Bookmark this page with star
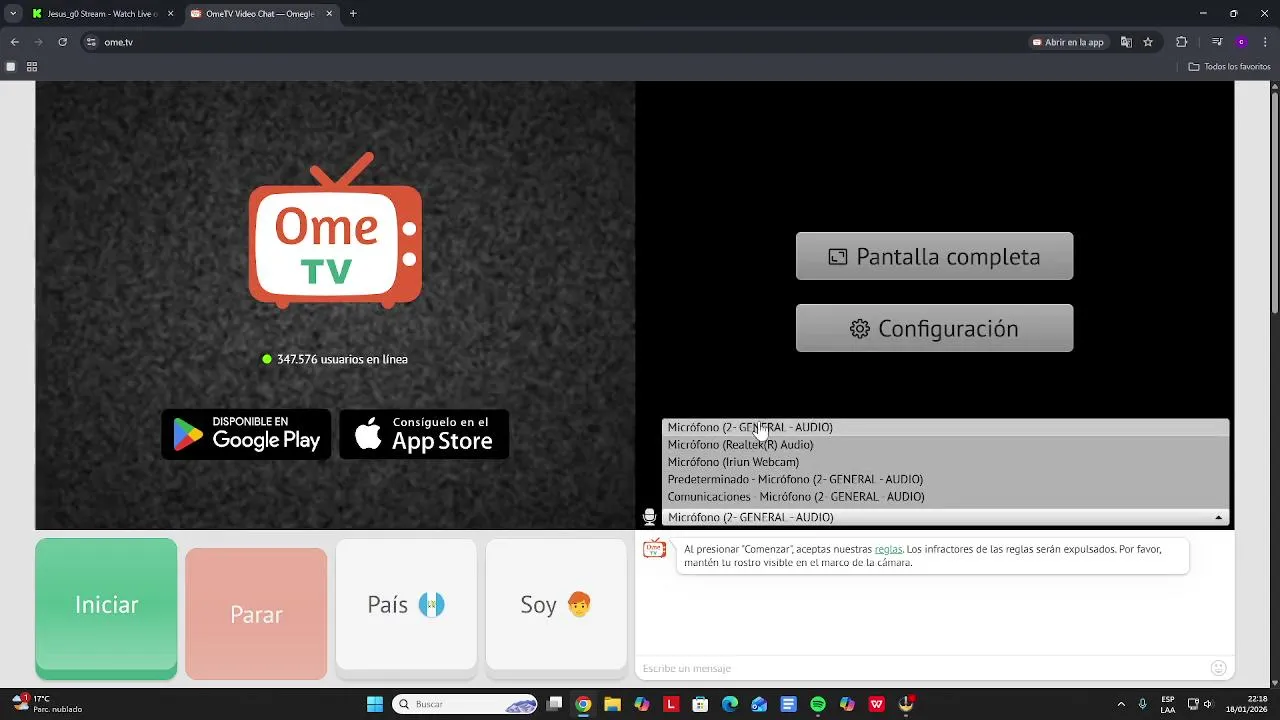This screenshot has height=720, width=1280. coord(1148,42)
